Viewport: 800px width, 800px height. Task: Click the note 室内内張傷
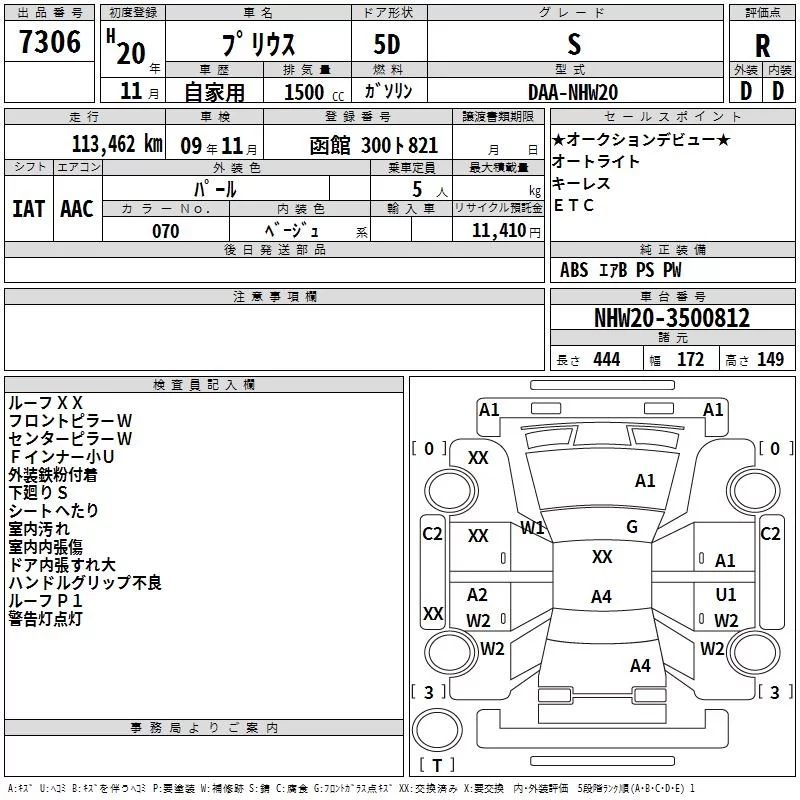pos(45,547)
